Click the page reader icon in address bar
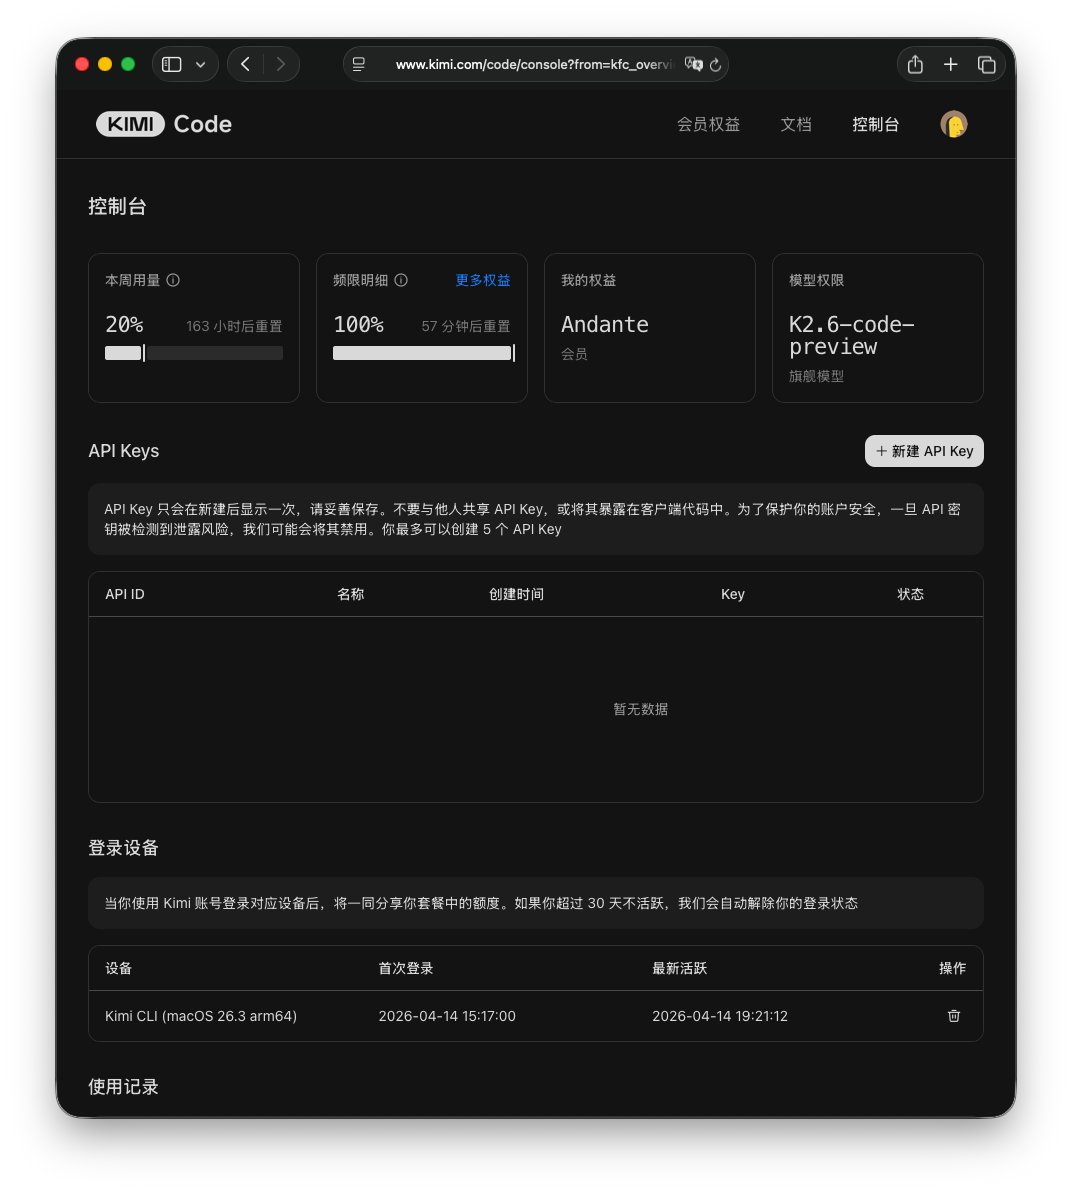The height and width of the screenshot is (1192, 1072). click(359, 65)
